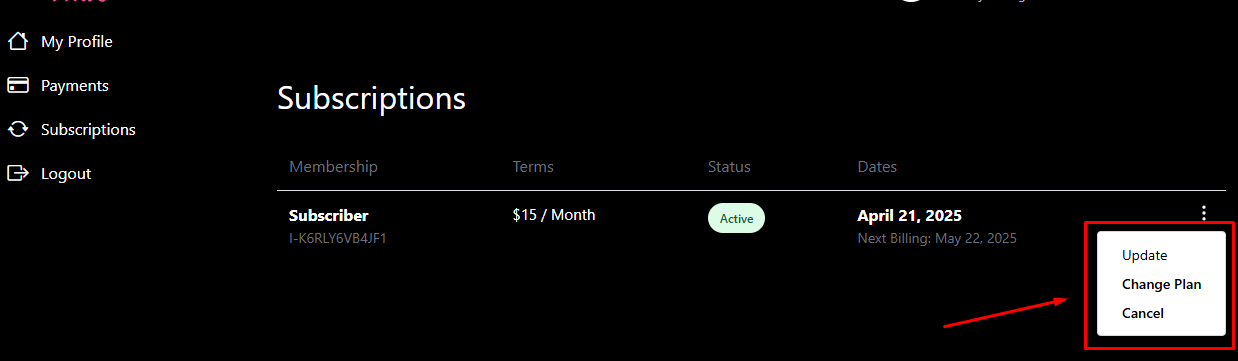Log out using the Logout link

(x=66, y=174)
